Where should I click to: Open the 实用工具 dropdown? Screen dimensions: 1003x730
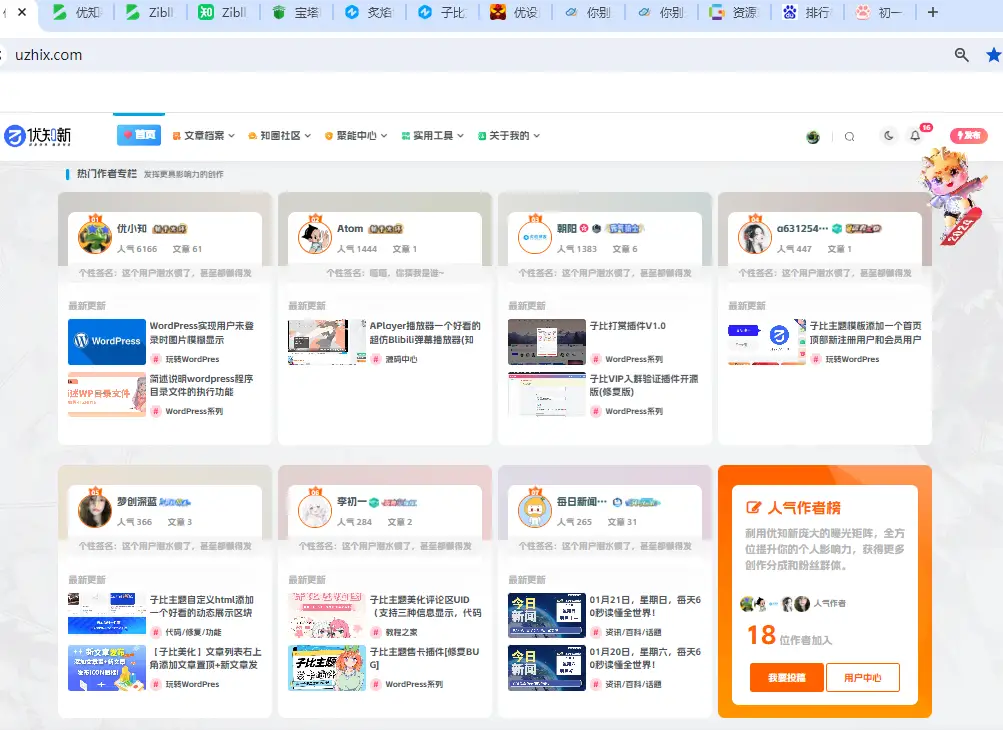(x=429, y=135)
